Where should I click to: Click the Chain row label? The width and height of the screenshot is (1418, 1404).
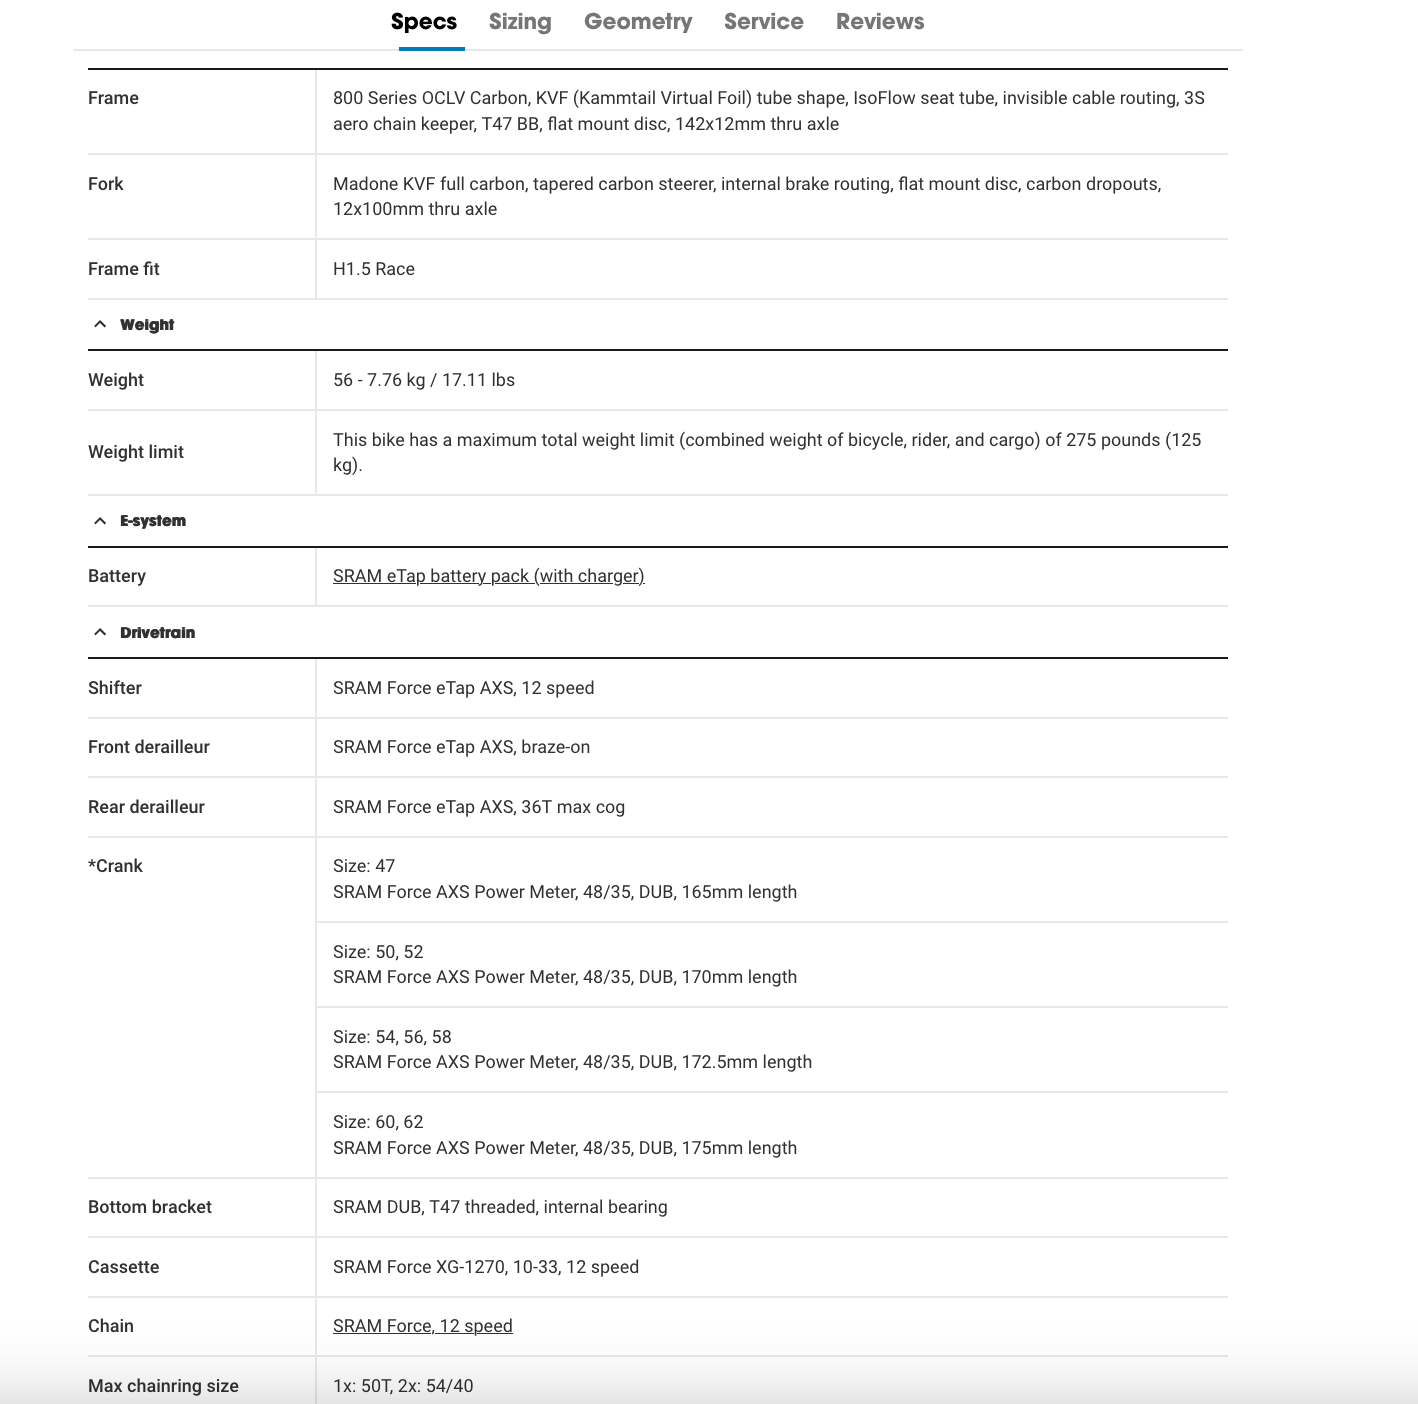point(111,1326)
